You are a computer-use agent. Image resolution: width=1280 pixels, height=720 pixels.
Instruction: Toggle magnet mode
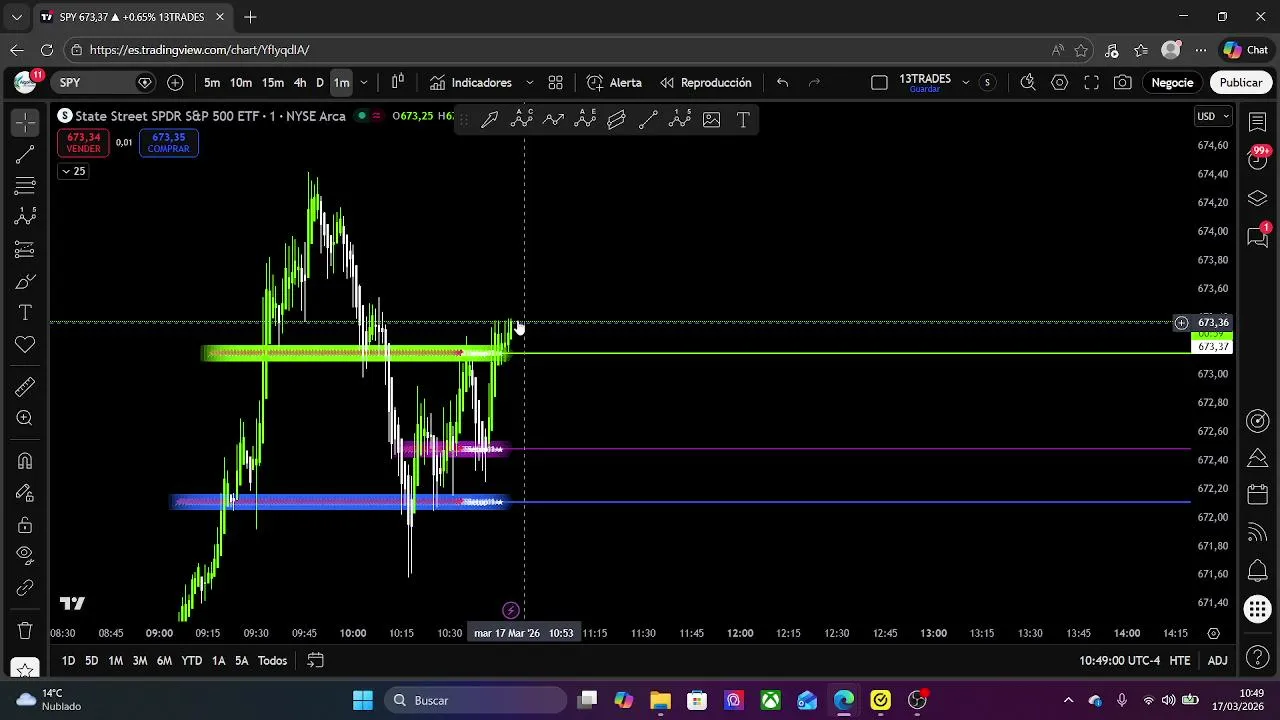25,461
